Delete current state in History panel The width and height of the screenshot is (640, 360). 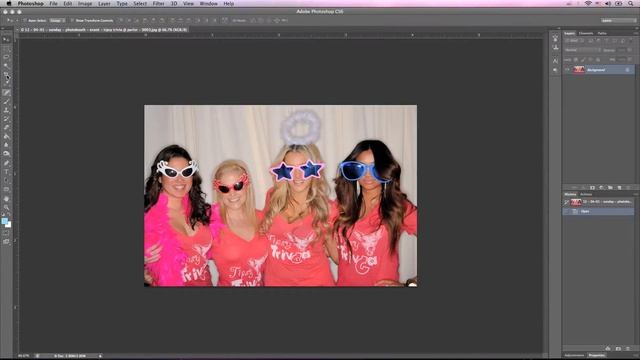628,349
